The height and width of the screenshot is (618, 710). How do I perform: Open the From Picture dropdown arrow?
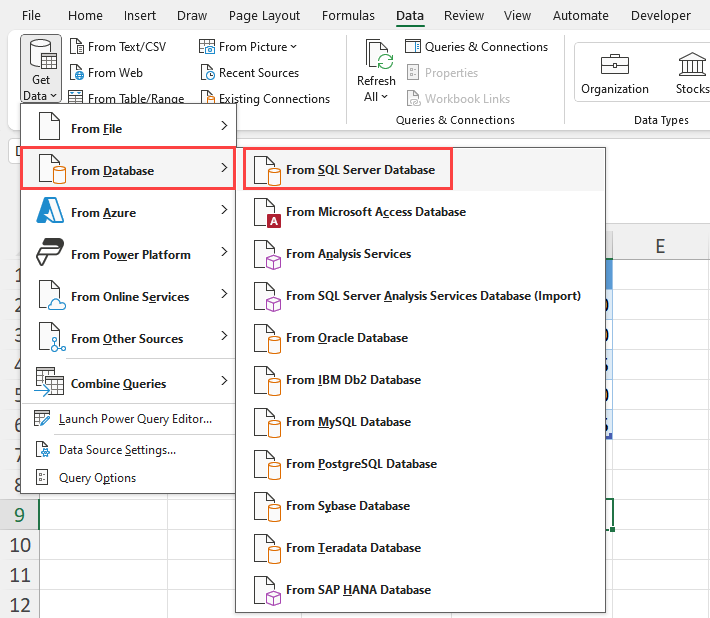[x=293, y=47]
